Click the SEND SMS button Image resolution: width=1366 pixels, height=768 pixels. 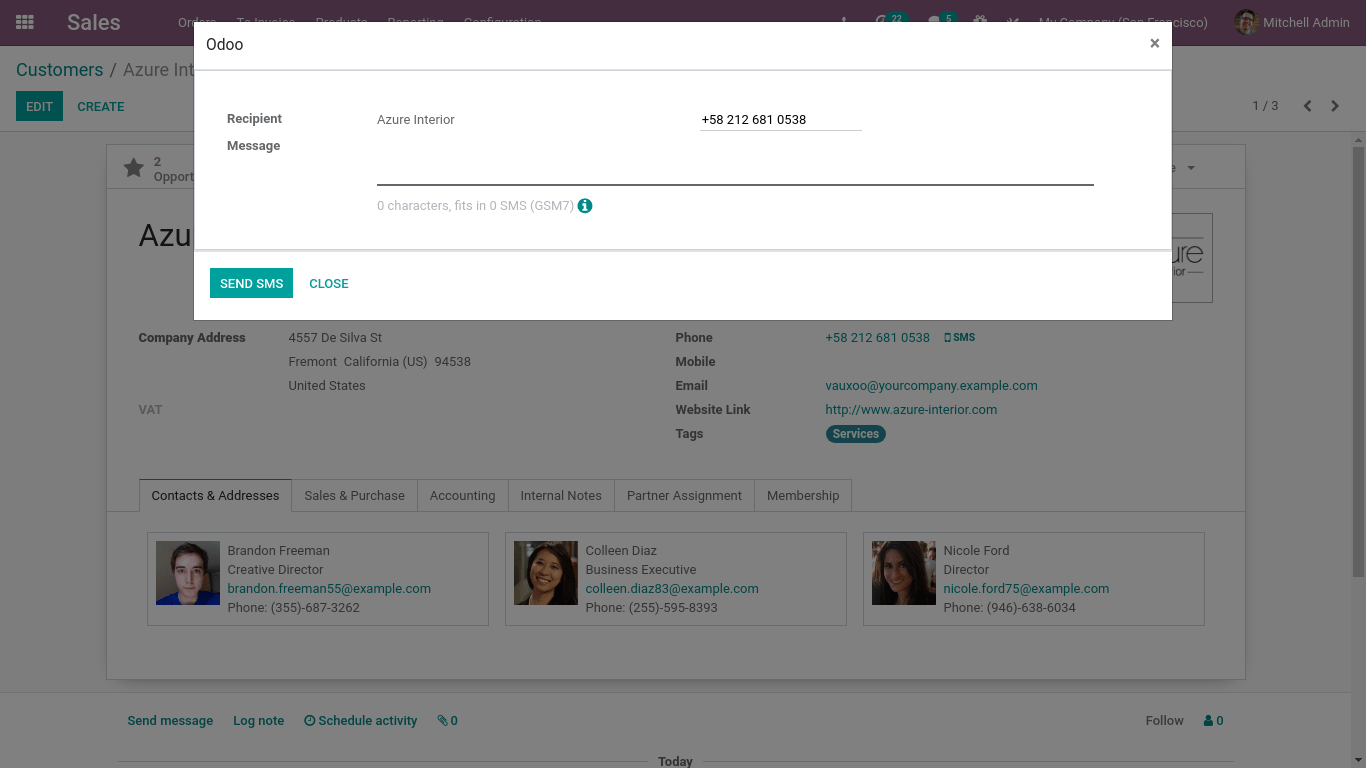251,283
